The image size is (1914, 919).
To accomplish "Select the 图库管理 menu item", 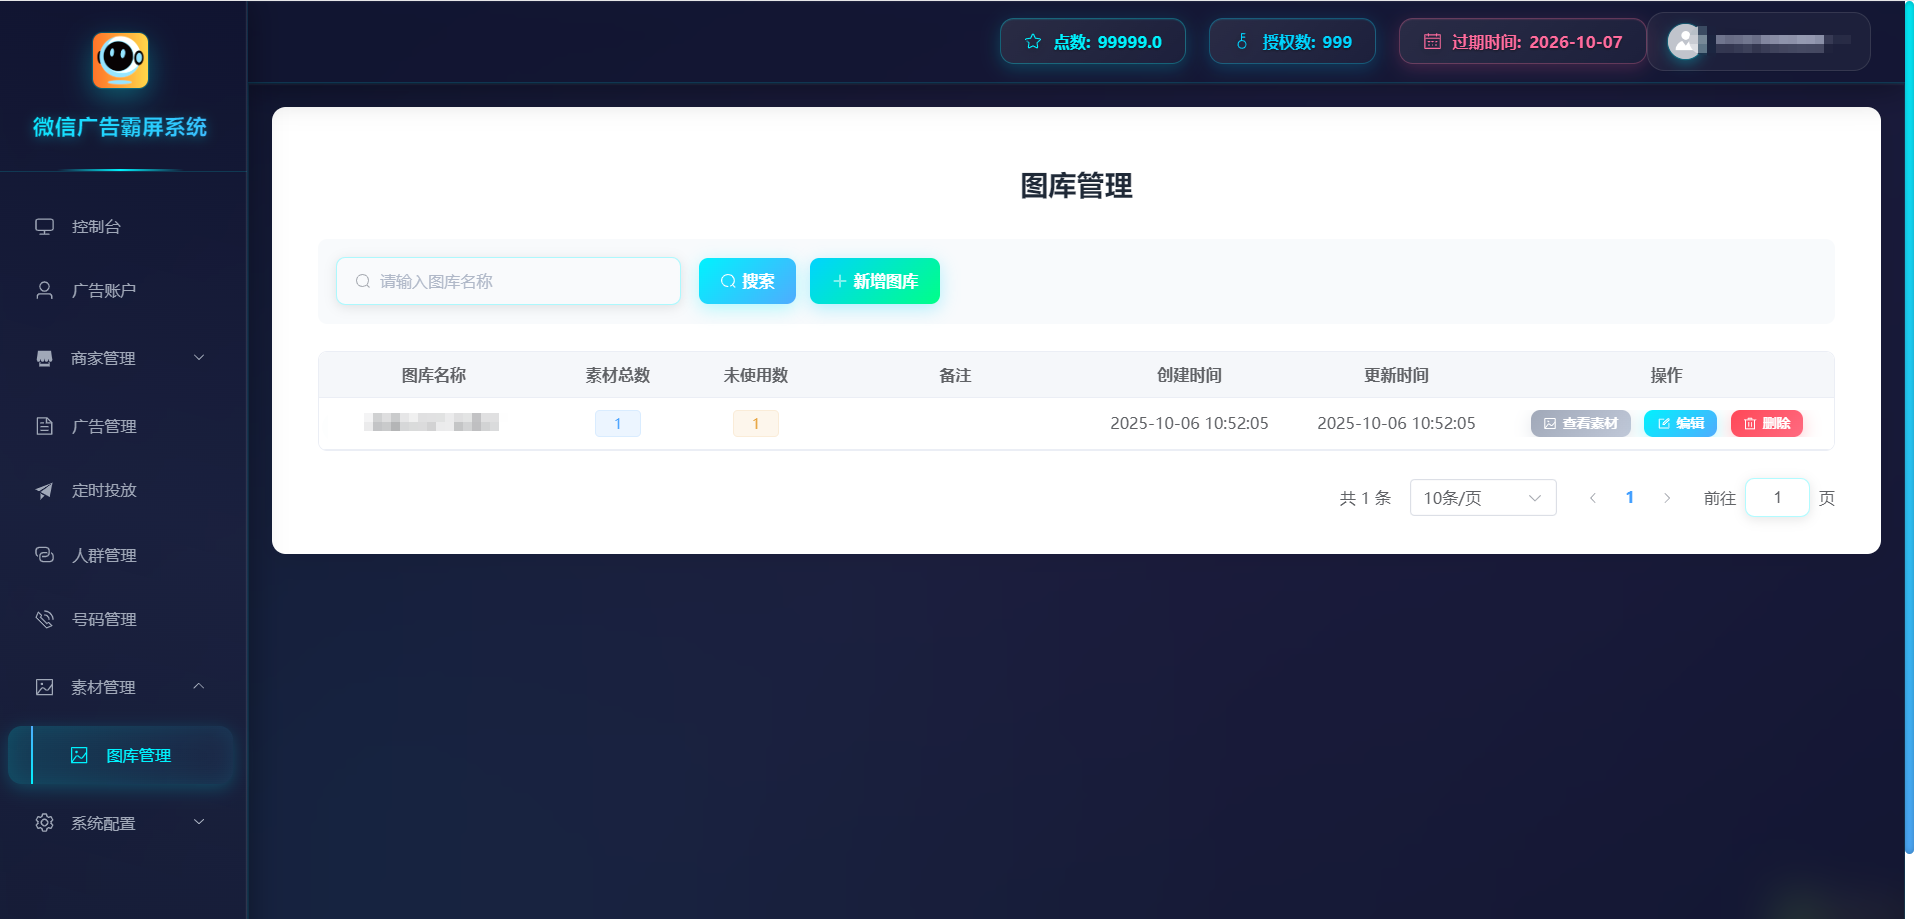I will 138,756.
